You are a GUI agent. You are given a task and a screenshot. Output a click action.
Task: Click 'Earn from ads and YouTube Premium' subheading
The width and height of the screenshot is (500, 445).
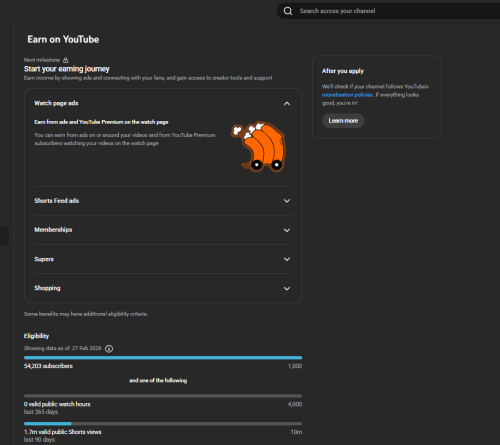click(101, 122)
